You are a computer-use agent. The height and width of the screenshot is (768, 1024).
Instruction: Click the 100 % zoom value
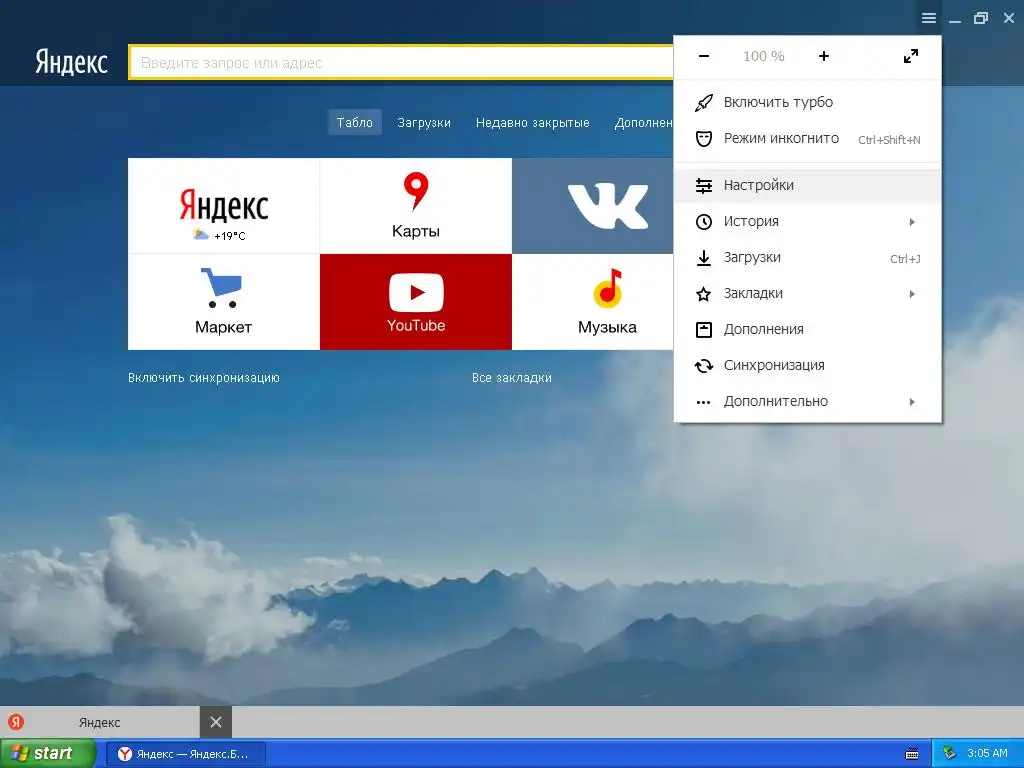coord(763,56)
